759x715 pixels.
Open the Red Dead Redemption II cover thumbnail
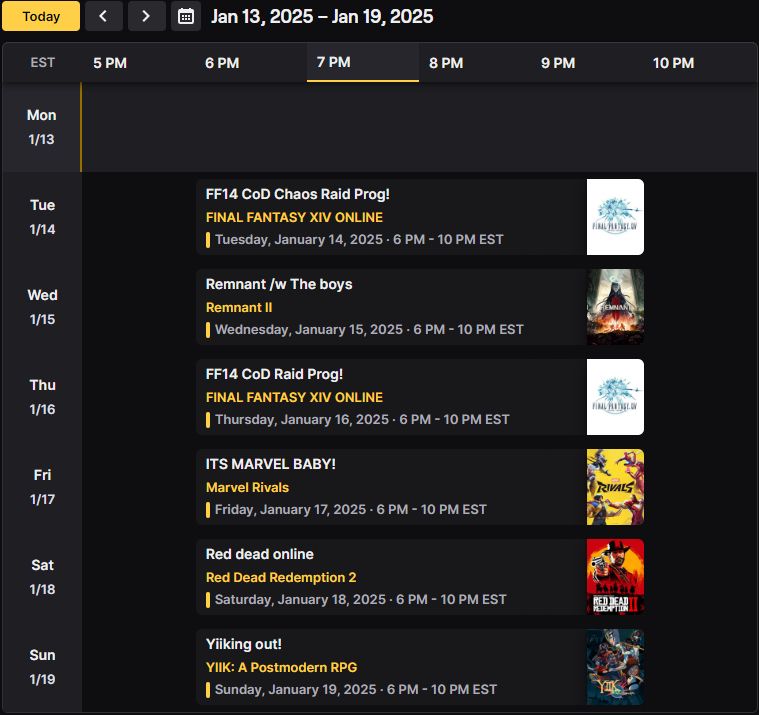615,577
